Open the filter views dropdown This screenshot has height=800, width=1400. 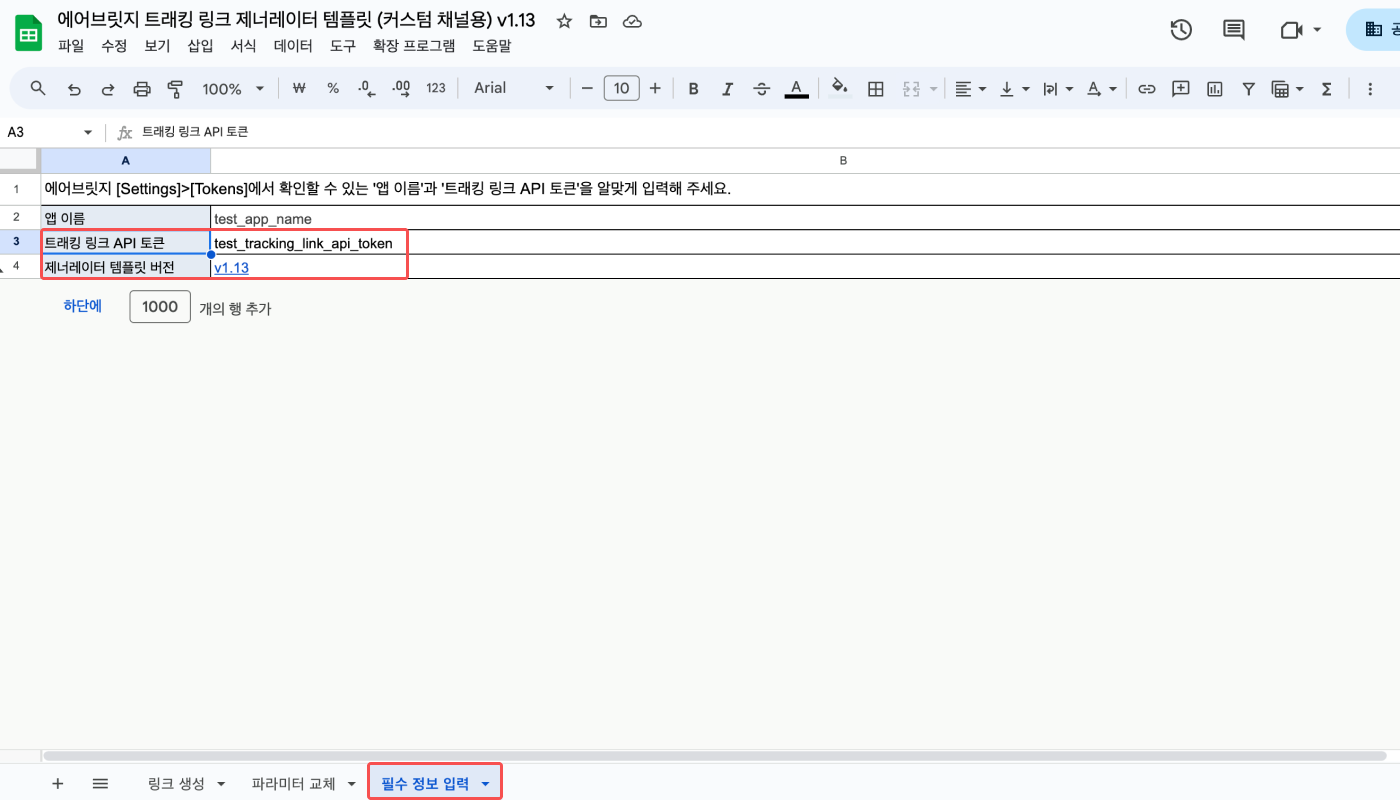point(1287,88)
